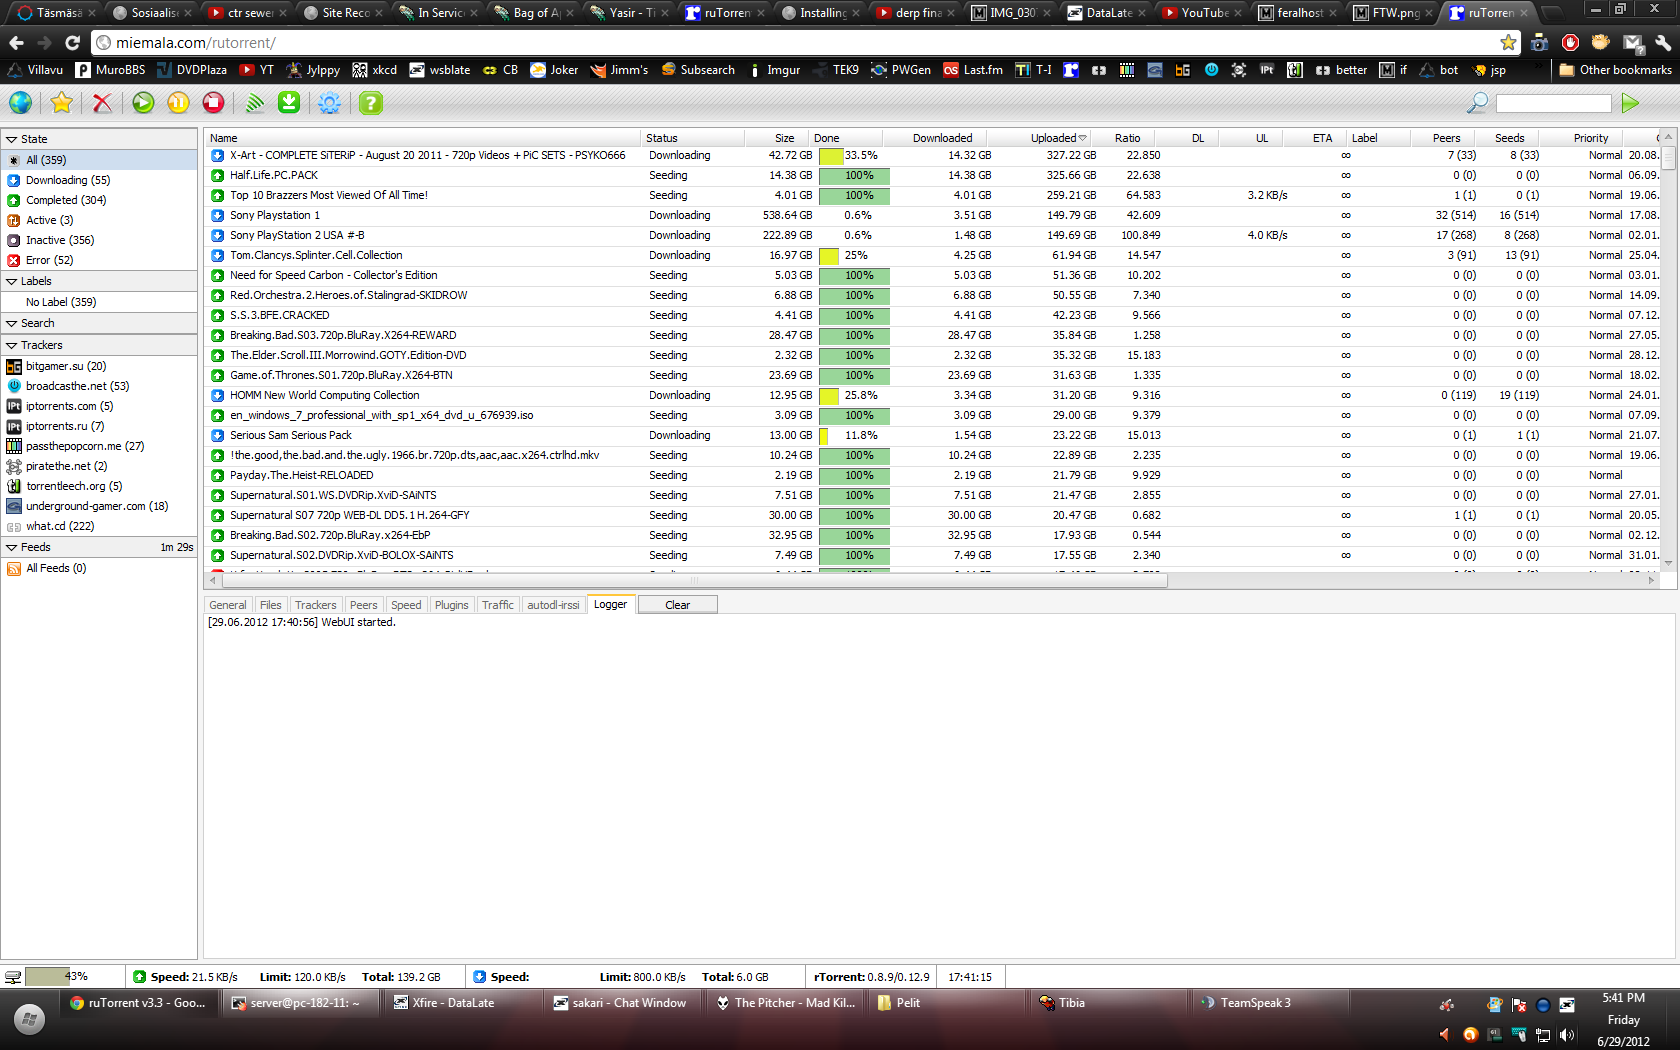
Task: Click the yellow star create torrent icon
Action: [x=62, y=103]
